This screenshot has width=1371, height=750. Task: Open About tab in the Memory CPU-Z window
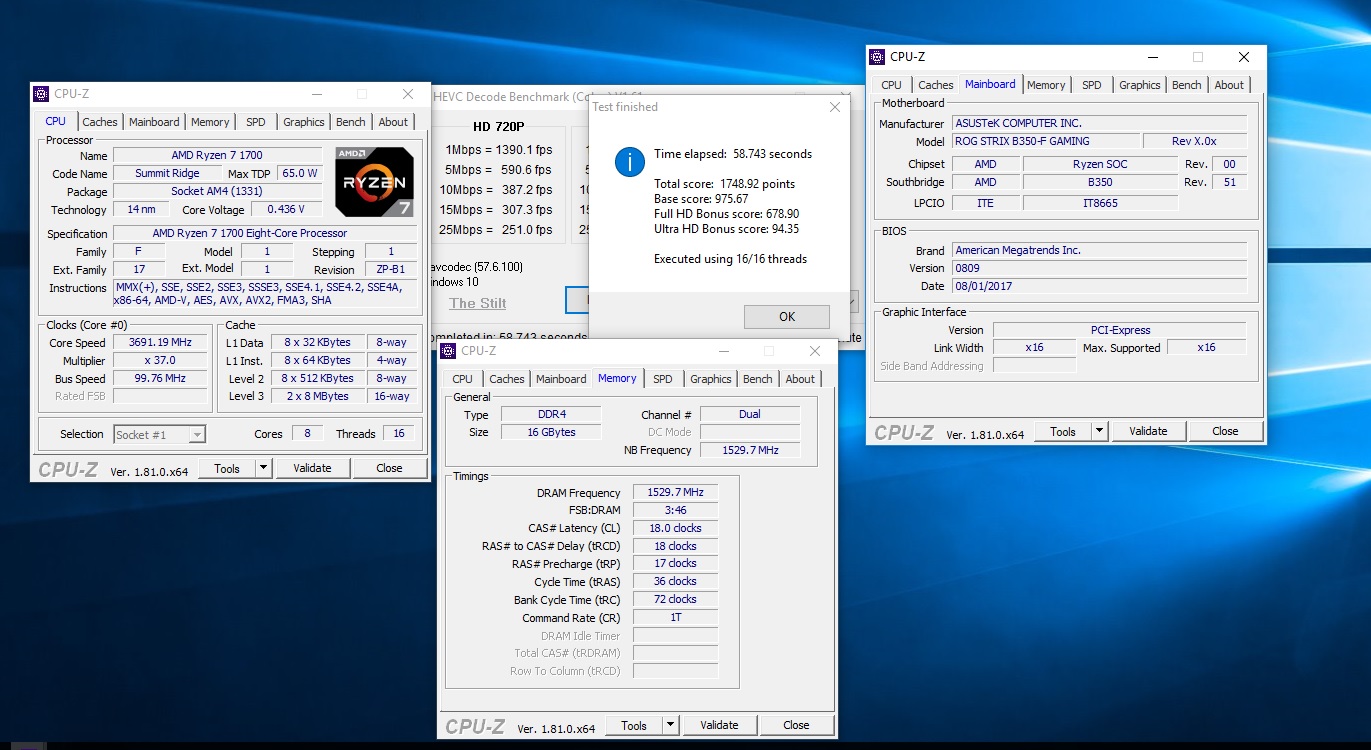coord(800,379)
